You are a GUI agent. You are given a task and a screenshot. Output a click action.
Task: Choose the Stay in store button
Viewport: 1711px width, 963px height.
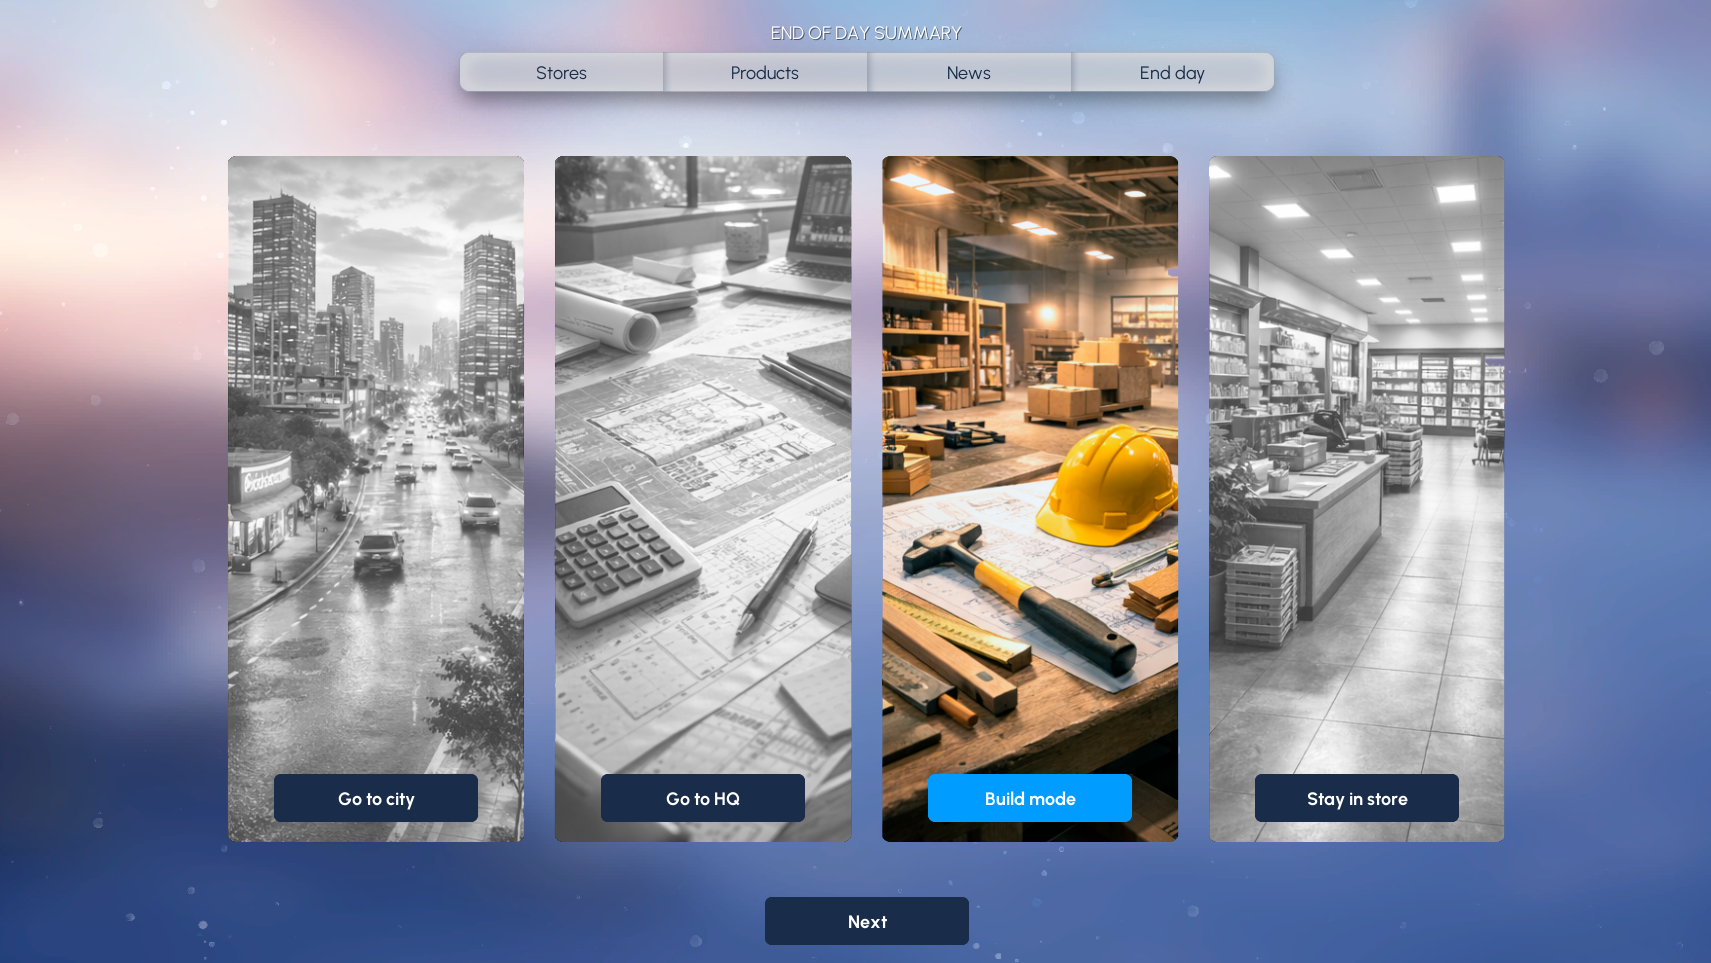pyautogui.click(x=1357, y=798)
